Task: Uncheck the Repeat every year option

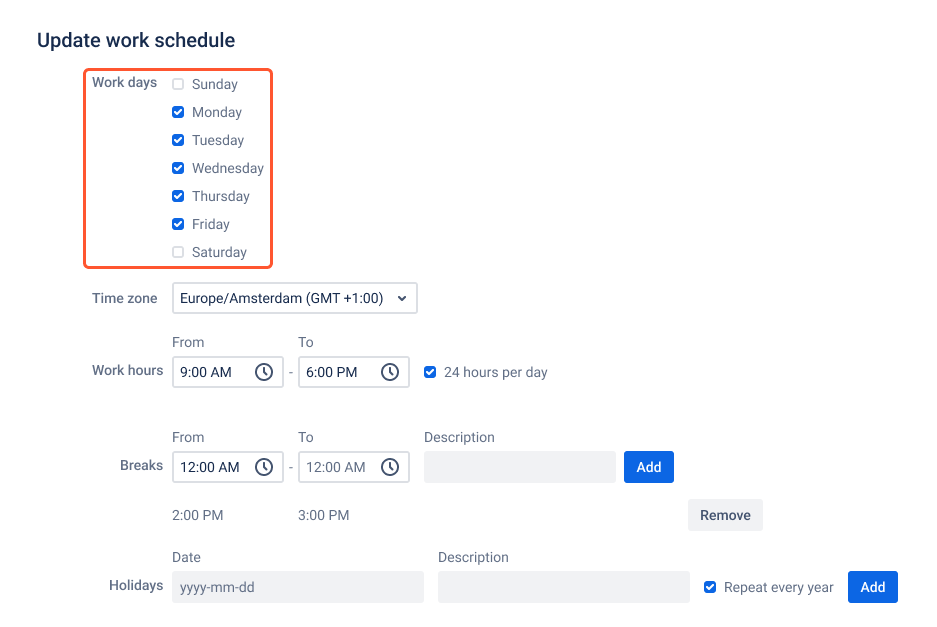Action: pyautogui.click(x=710, y=587)
